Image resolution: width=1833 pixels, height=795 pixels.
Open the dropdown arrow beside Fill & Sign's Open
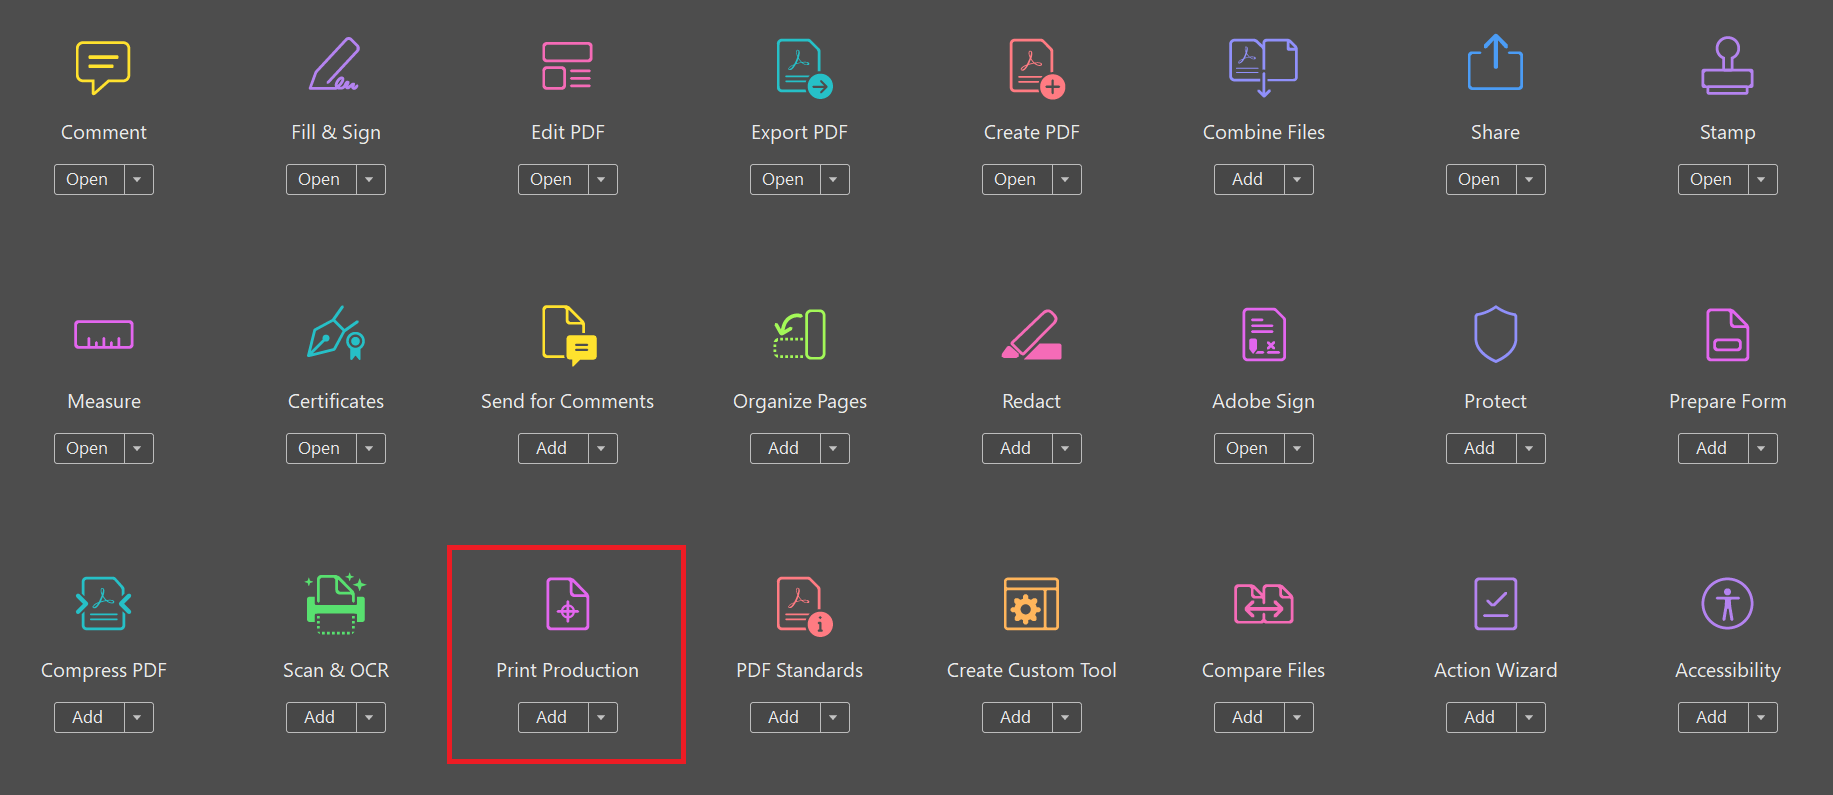click(370, 180)
